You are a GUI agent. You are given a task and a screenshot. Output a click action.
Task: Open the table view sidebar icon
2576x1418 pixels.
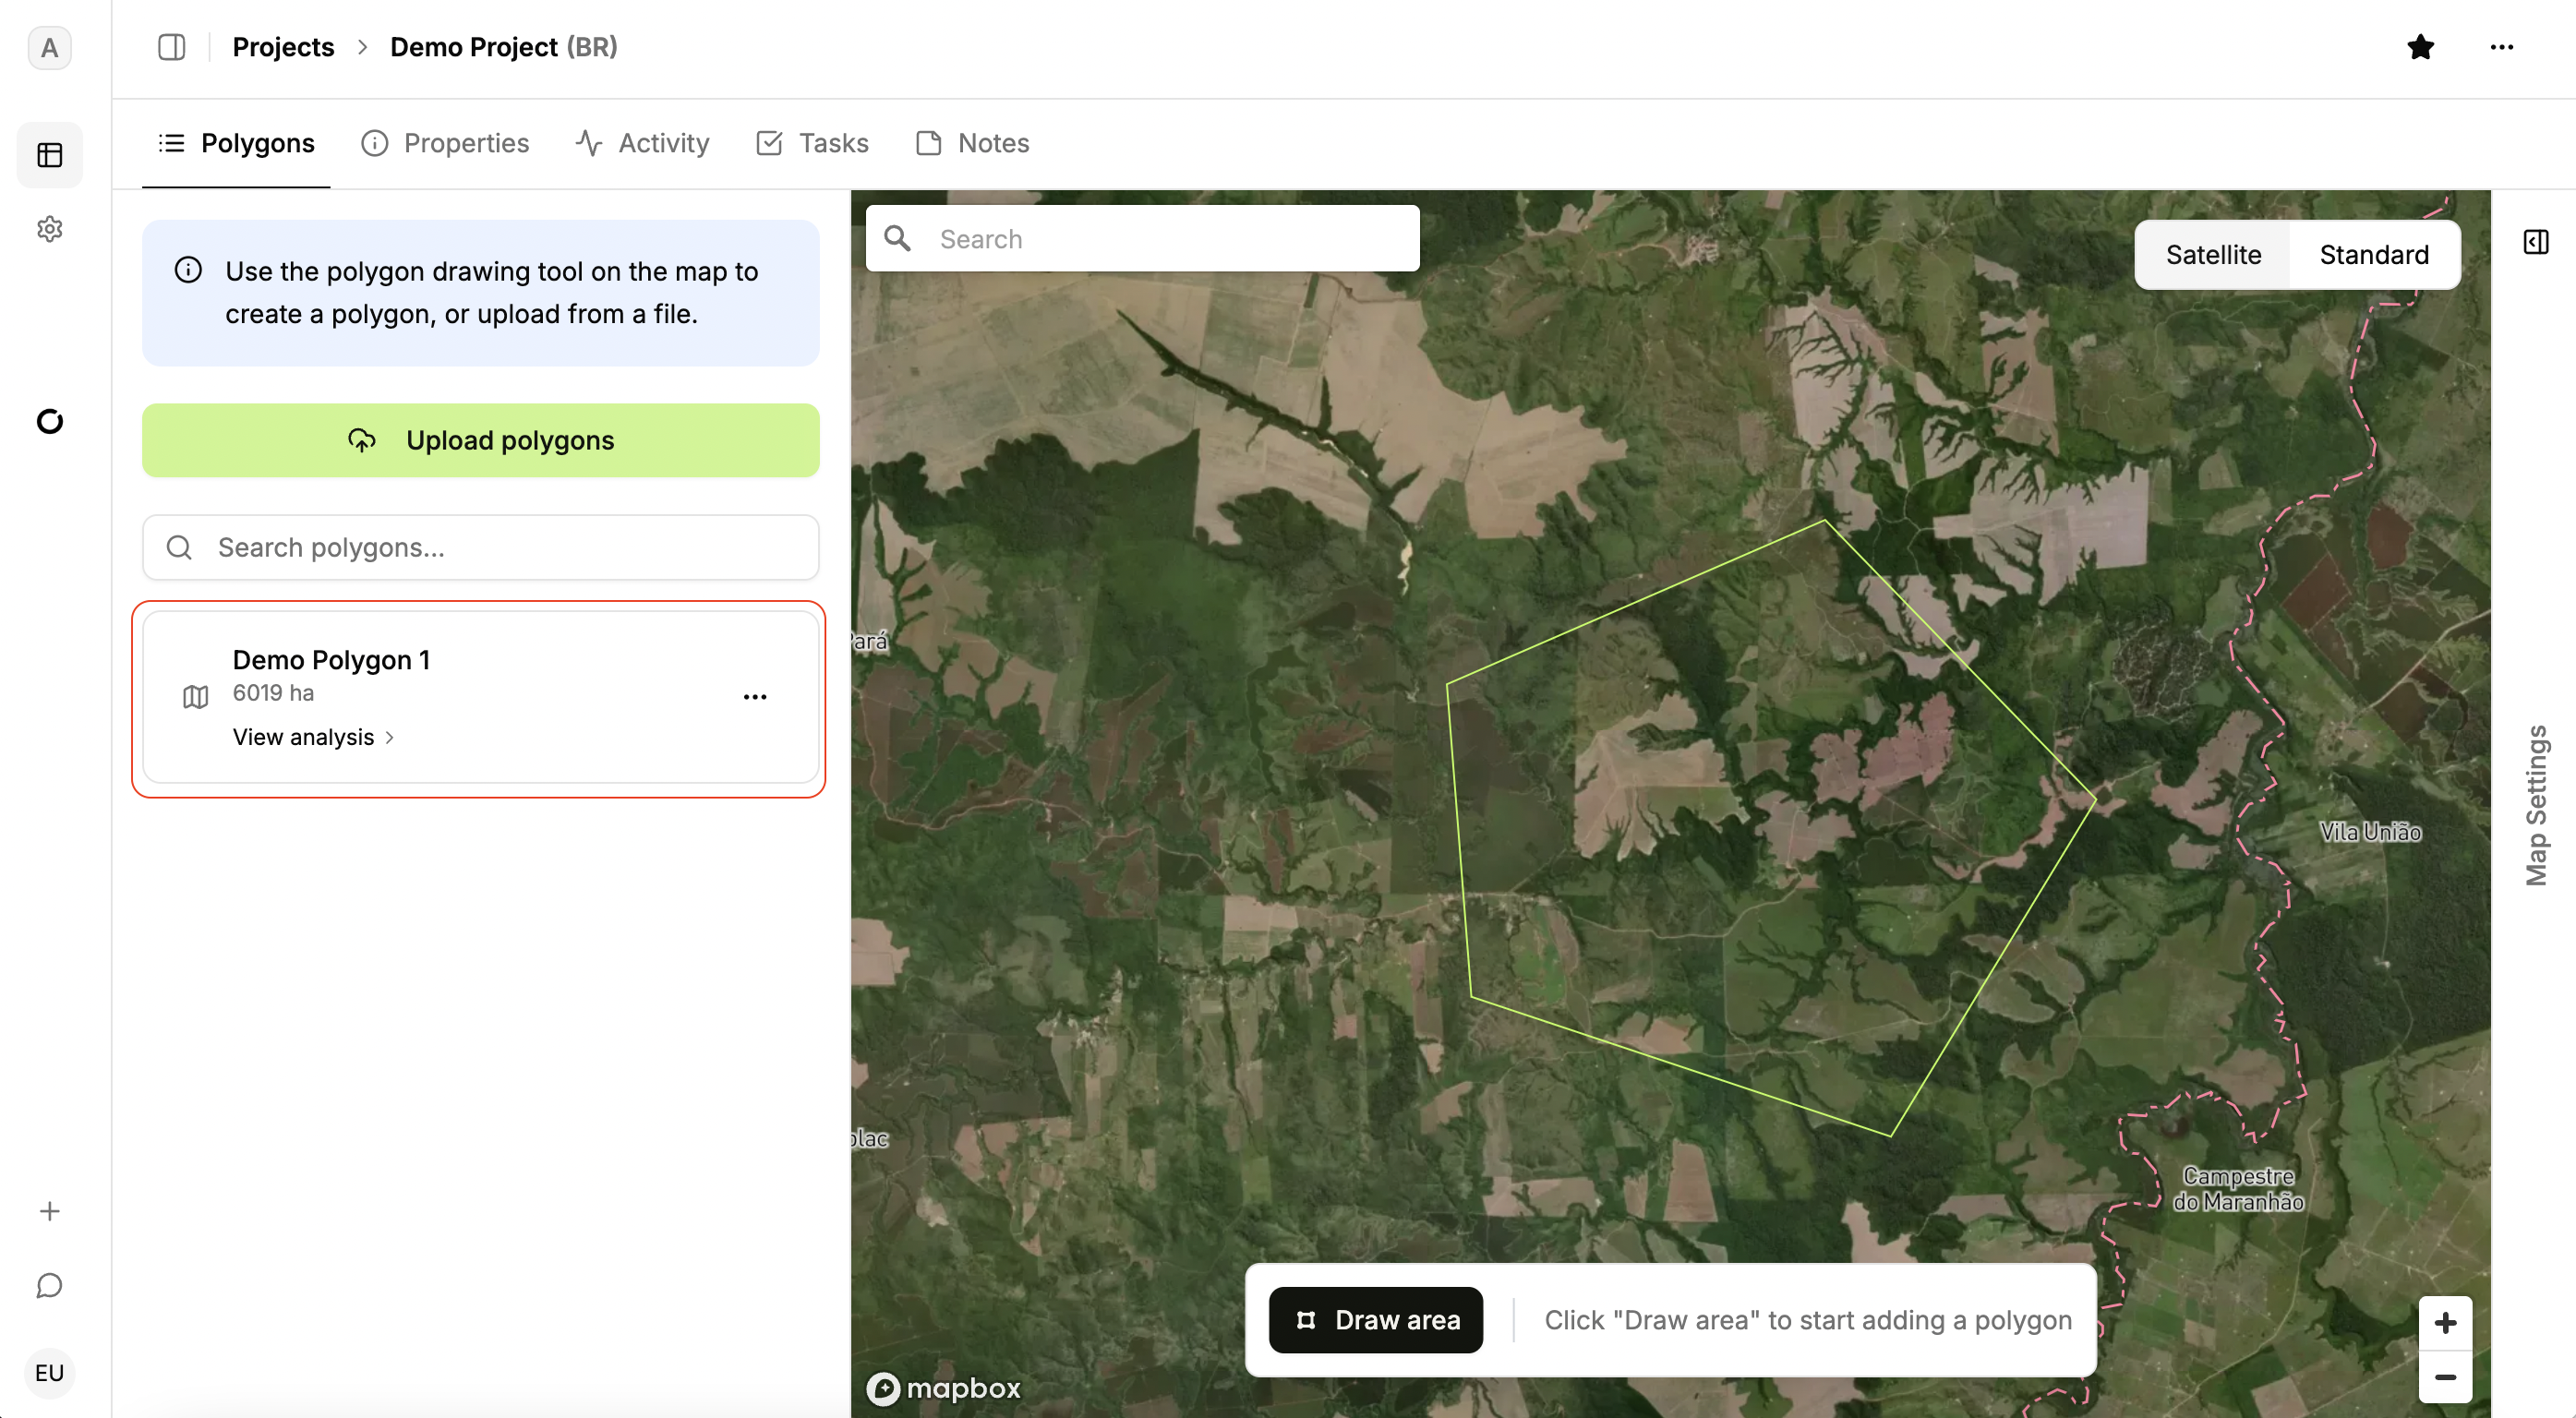(x=49, y=155)
